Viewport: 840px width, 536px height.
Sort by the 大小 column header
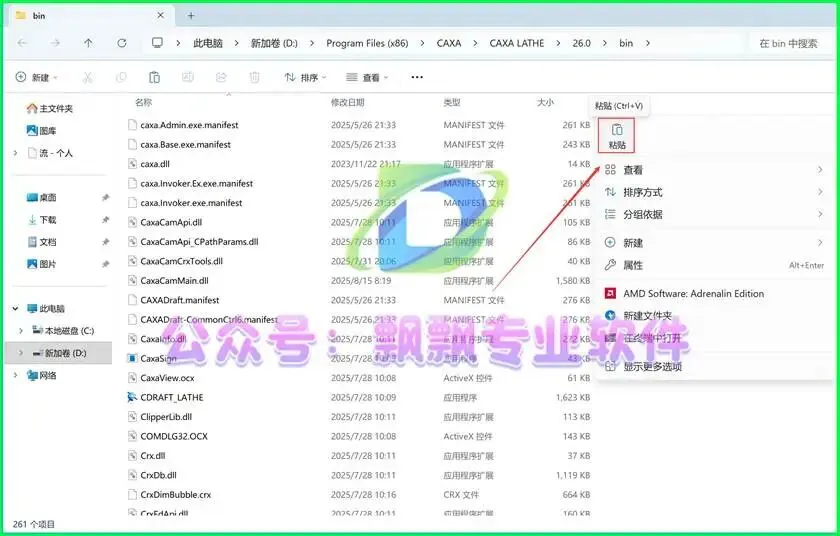coord(545,102)
